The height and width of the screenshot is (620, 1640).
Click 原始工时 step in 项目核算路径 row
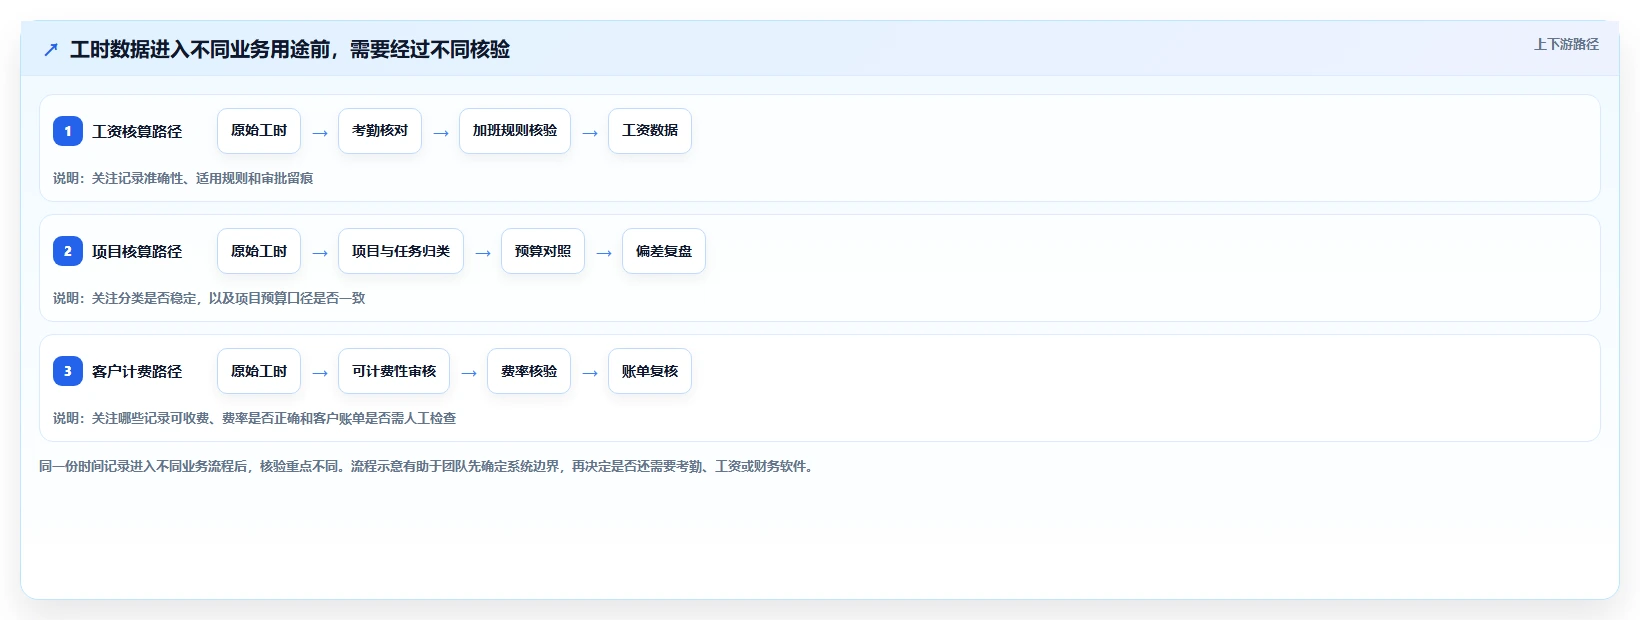pos(259,251)
